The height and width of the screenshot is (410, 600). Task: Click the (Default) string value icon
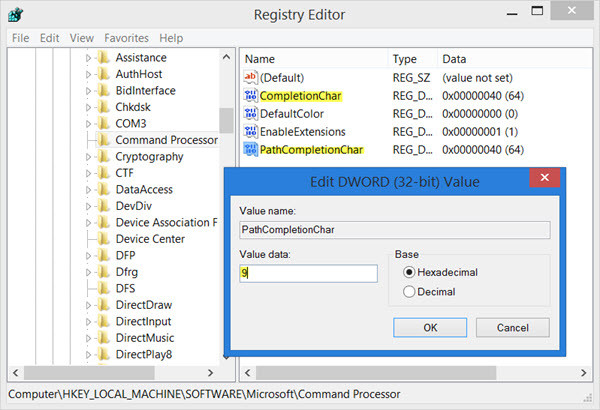pos(250,77)
